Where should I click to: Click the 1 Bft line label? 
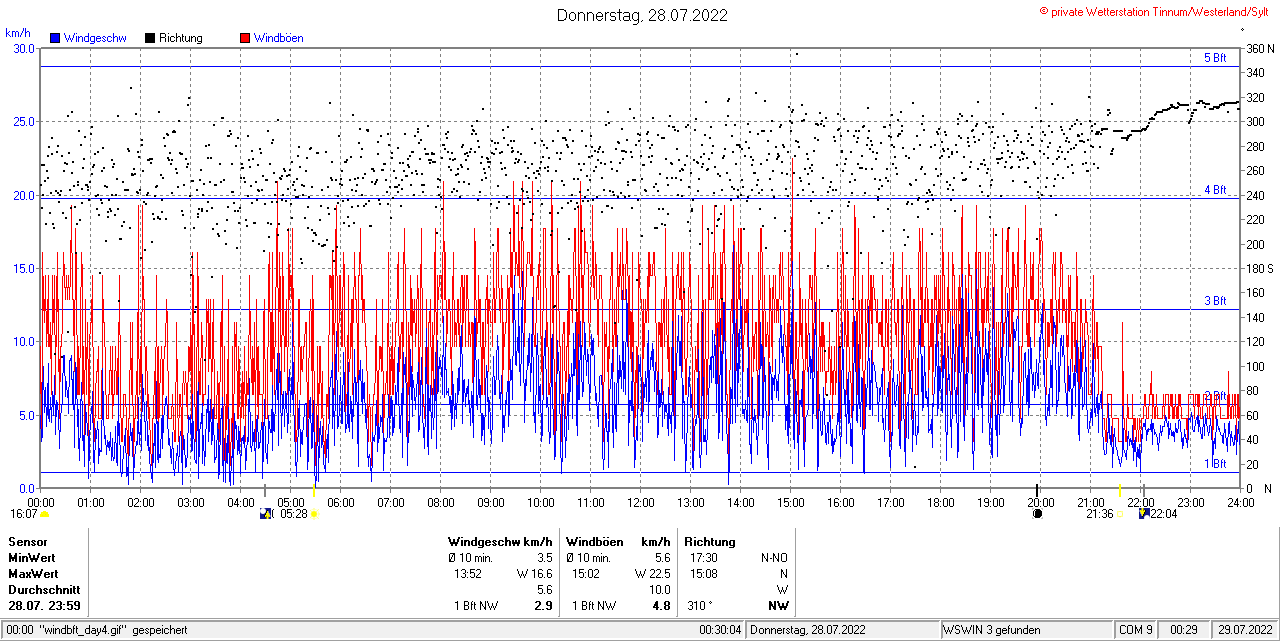tap(1215, 464)
